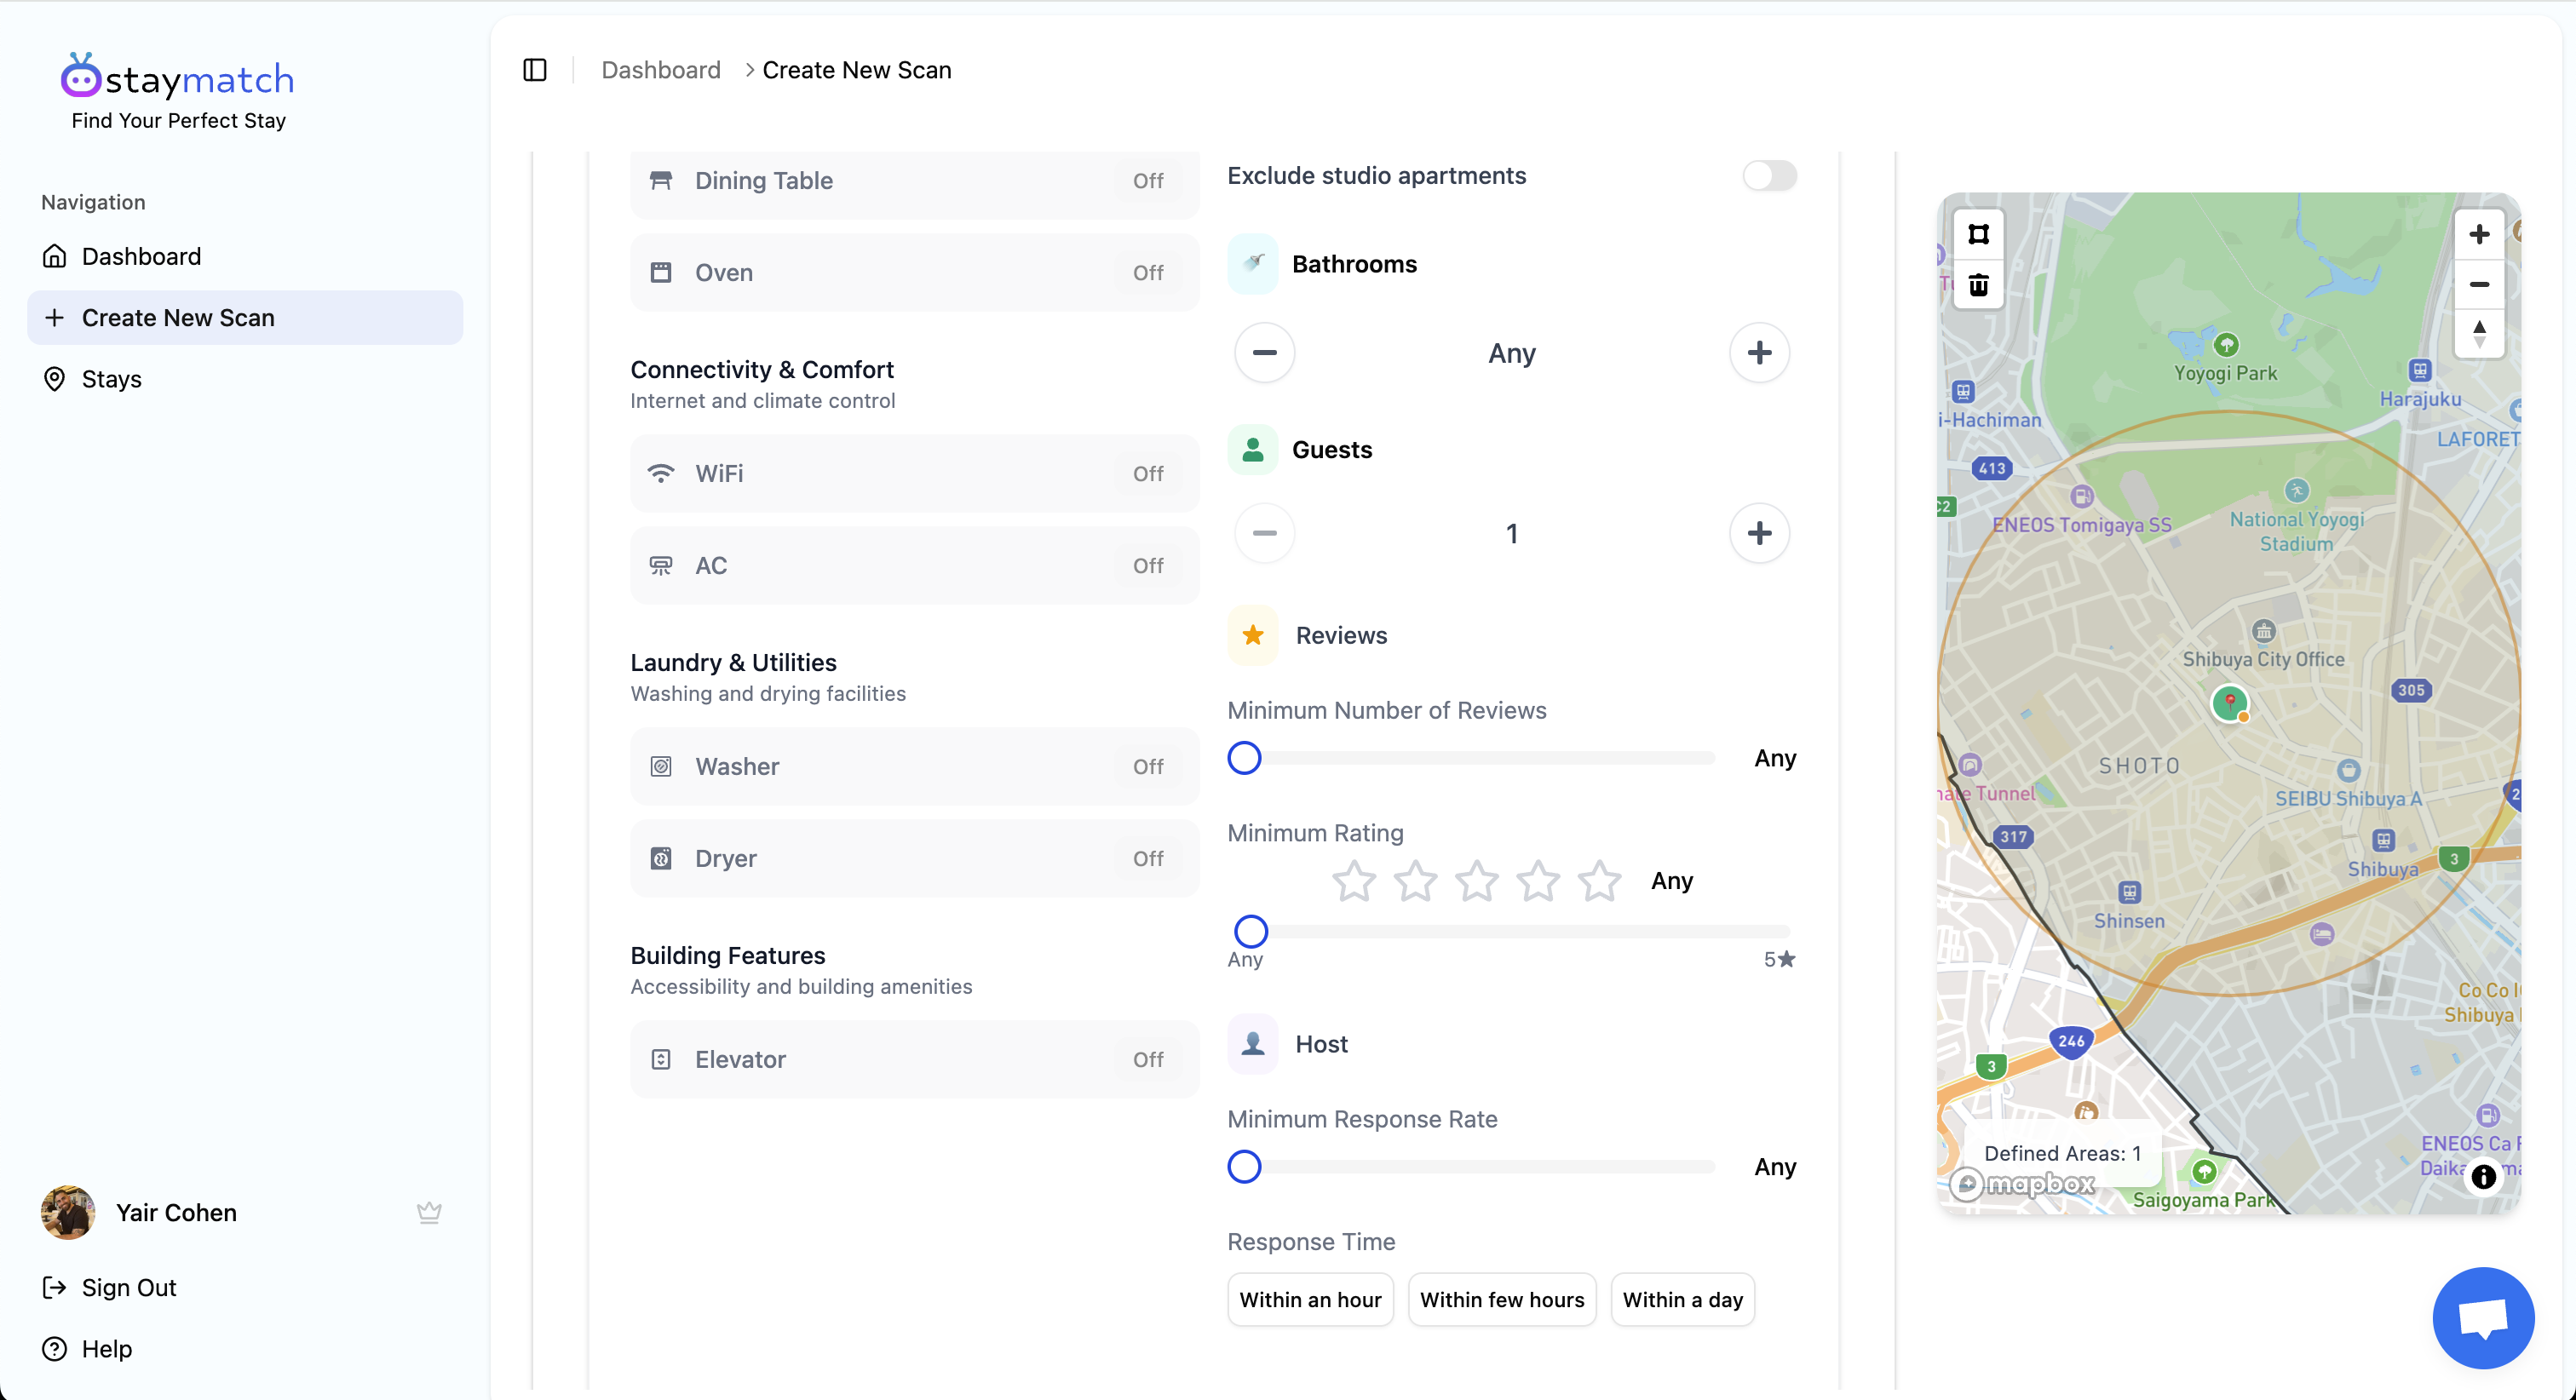2576x1400 pixels.
Task: Click the Defined Areas: 1 label
Action: (x=2062, y=1153)
